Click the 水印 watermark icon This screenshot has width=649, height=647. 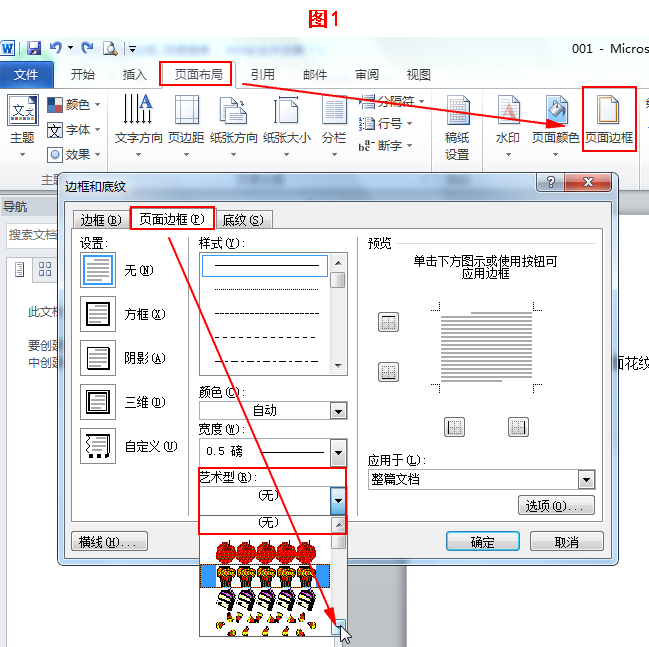click(508, 110)
